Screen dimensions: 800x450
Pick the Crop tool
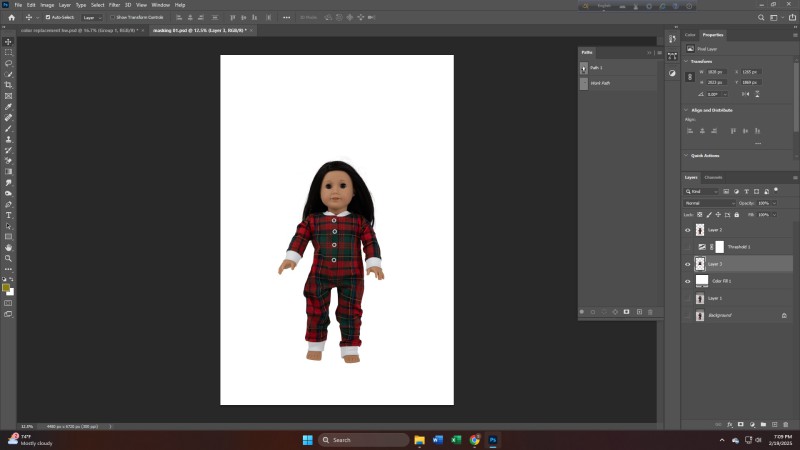(x=9, y=85)
